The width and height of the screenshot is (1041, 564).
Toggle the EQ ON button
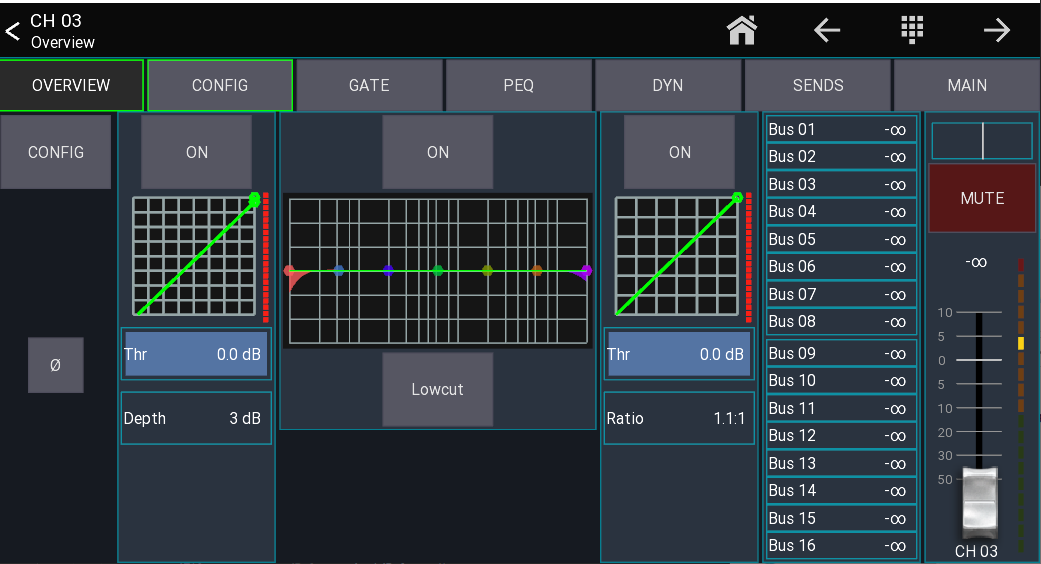coord(438,152)
